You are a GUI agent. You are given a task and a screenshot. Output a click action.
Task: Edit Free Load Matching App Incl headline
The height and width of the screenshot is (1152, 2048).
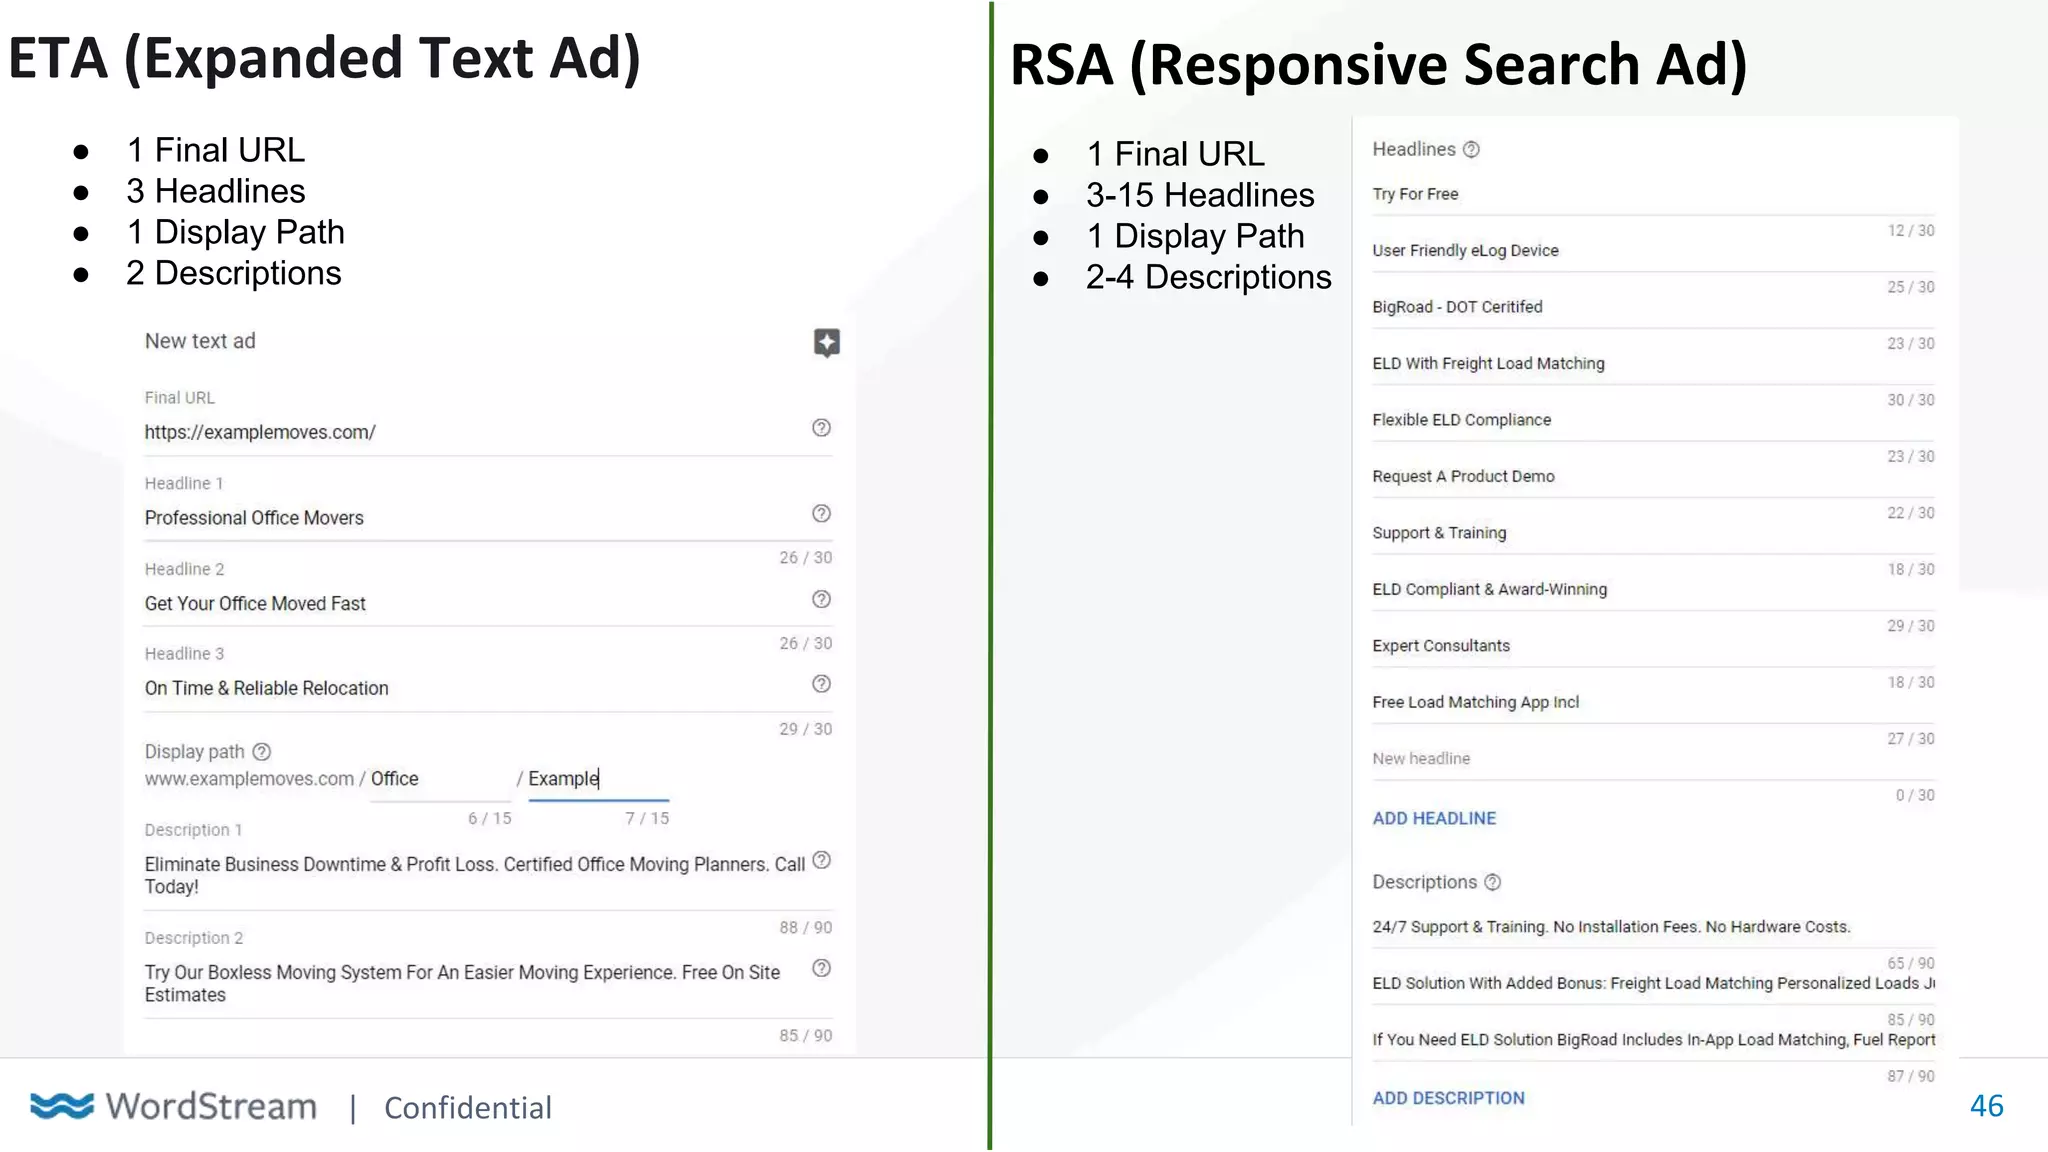click(x=1653, y=702)
